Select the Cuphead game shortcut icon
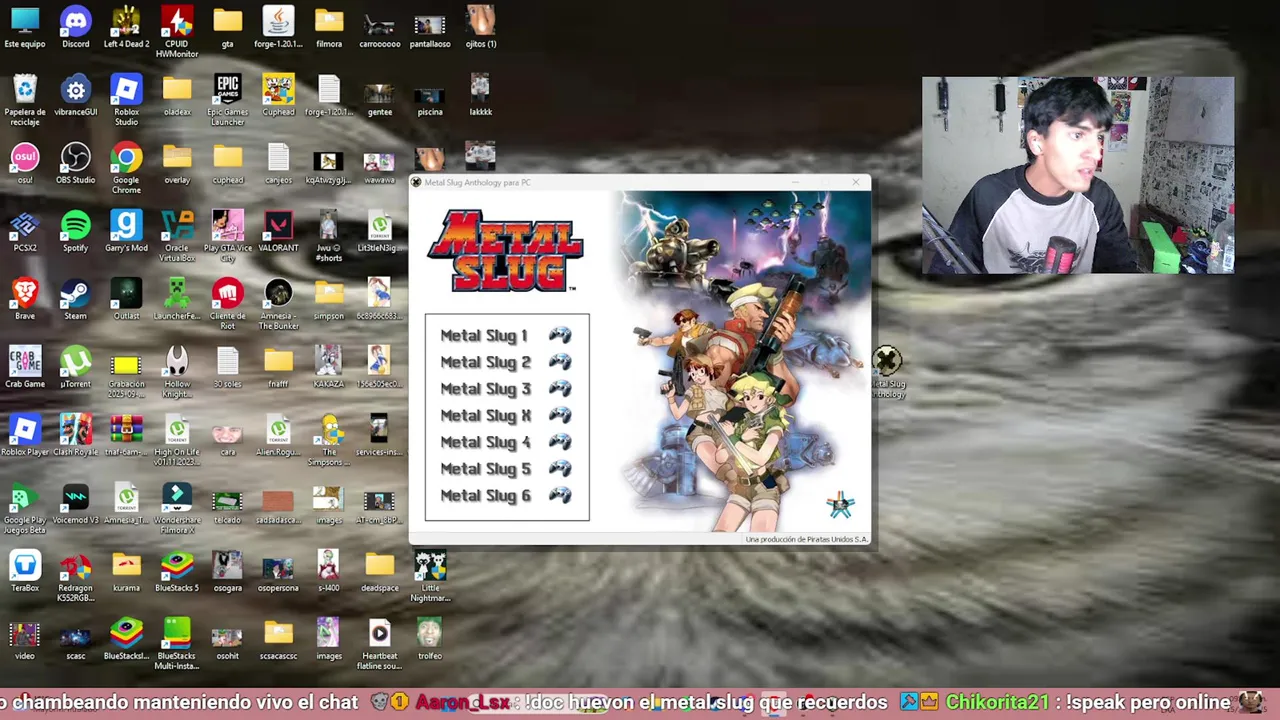 [278, 96]
